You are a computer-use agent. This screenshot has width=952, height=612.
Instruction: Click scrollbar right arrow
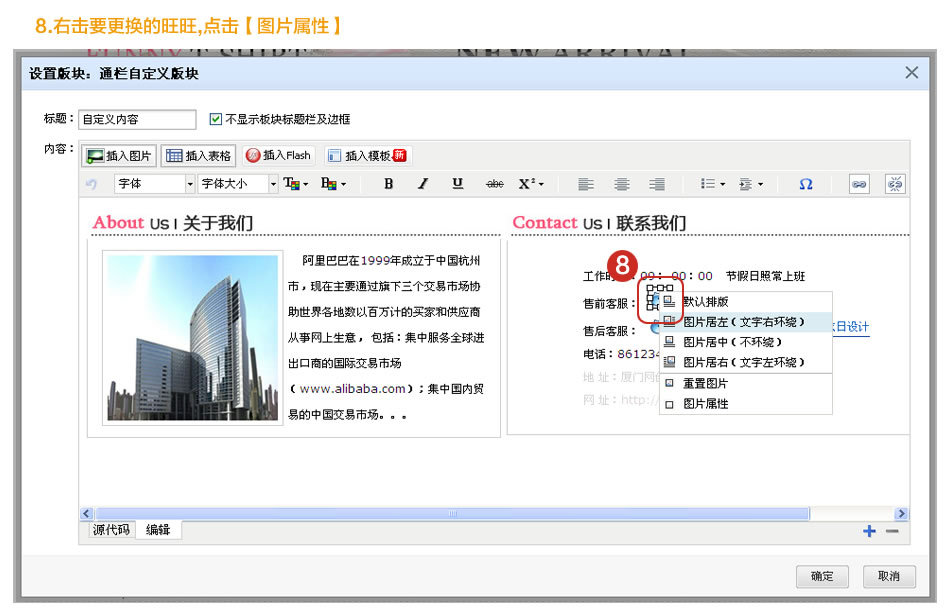click(x=902, y=514)
